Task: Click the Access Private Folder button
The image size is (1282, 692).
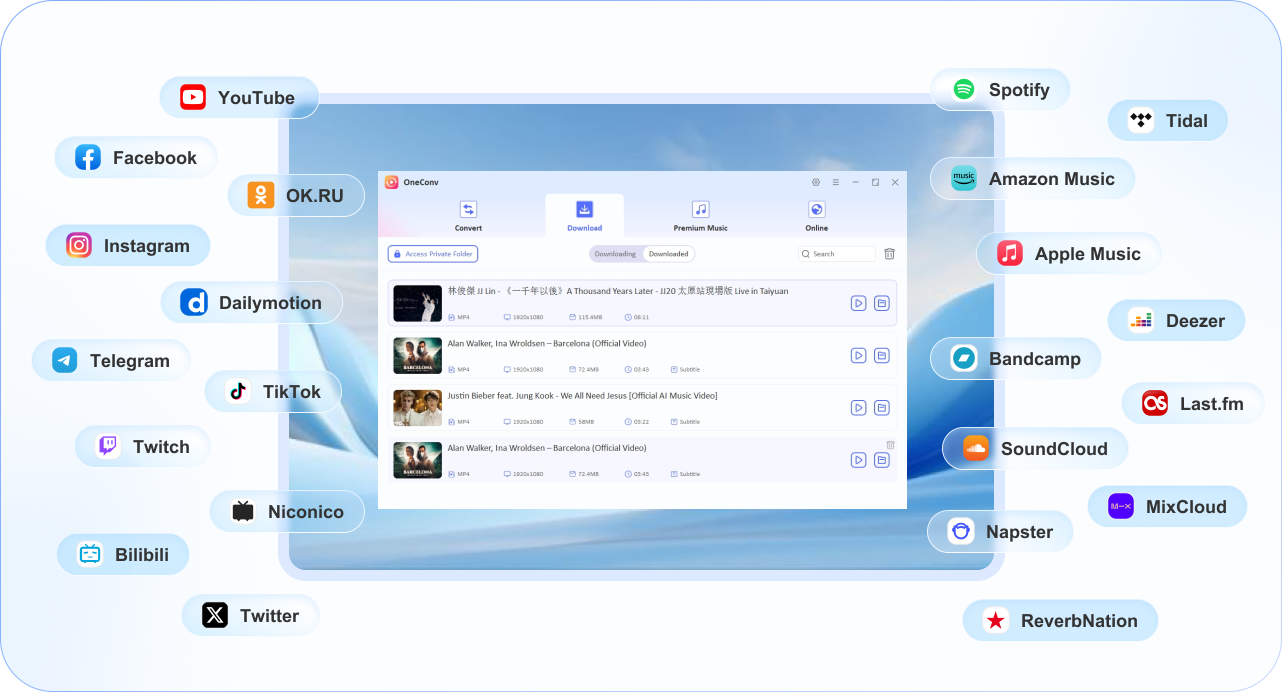Action: [433, 254]
